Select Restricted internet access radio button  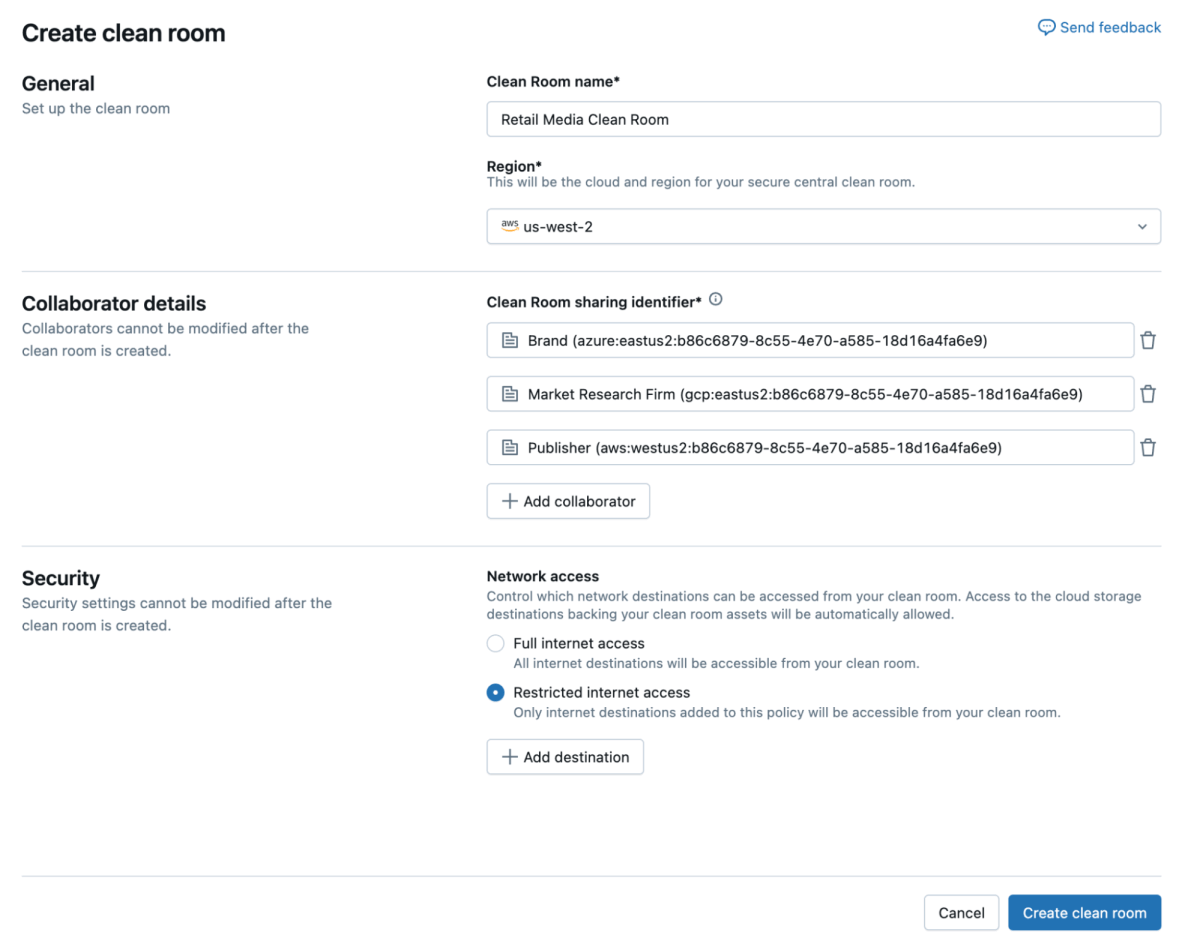coord(495,693)
